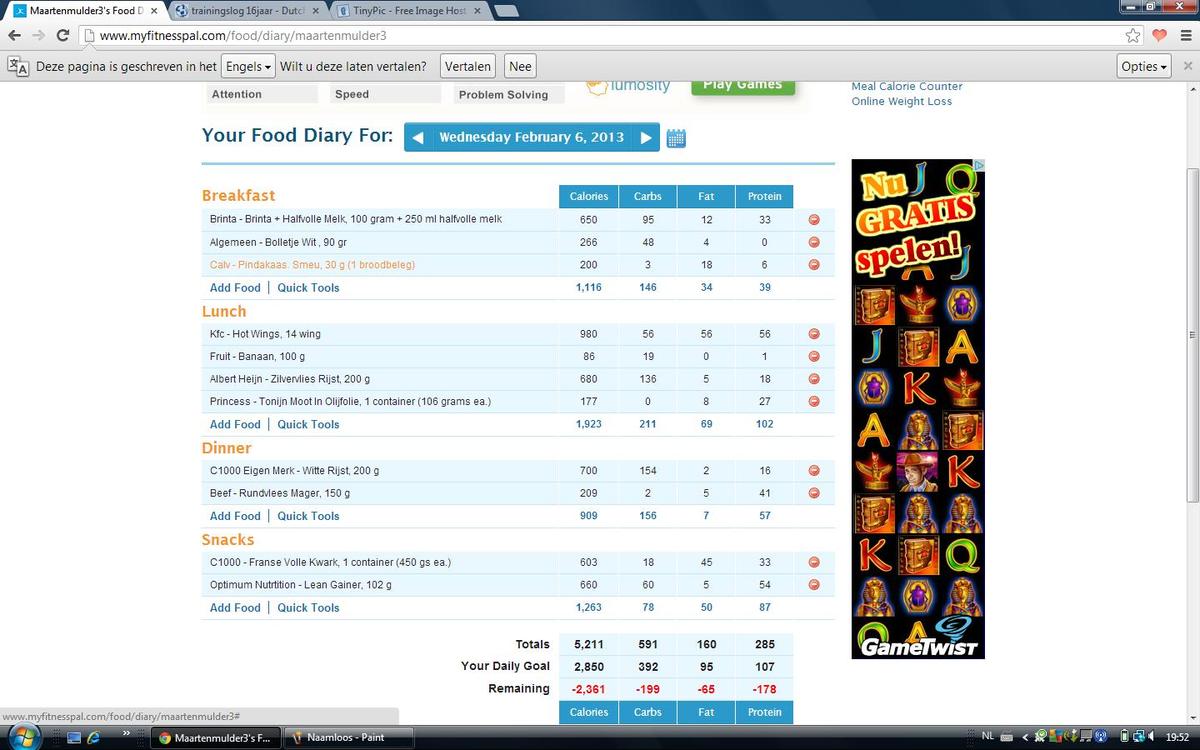Open Breakfast Quick Tools menu
This screenshot has width=1200, height=750.
pyautogui.click(x=308, y=288)
